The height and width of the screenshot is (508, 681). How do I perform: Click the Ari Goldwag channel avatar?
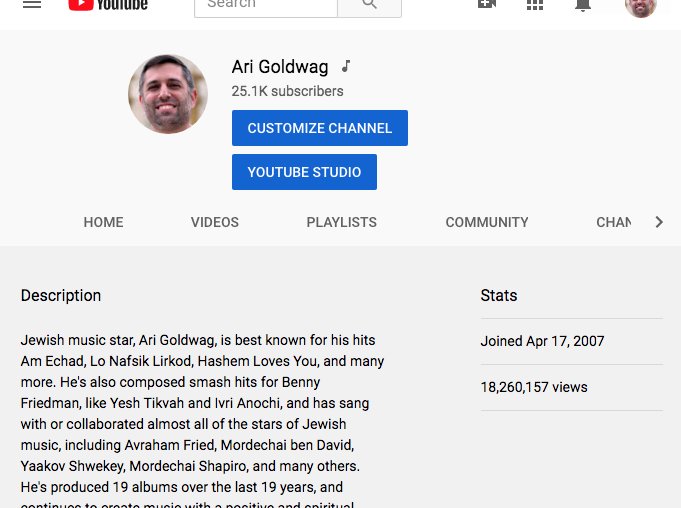pyautogui.click(x=168, y=94)
